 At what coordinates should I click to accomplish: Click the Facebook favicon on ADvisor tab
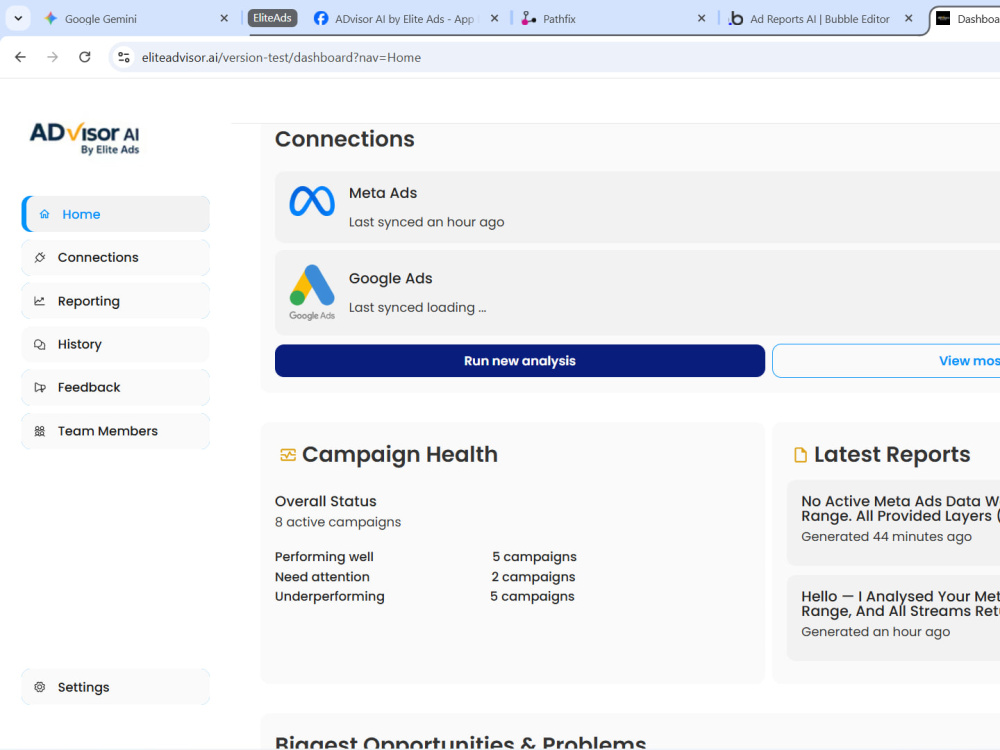pyautogui.click(x=321, y=18)
